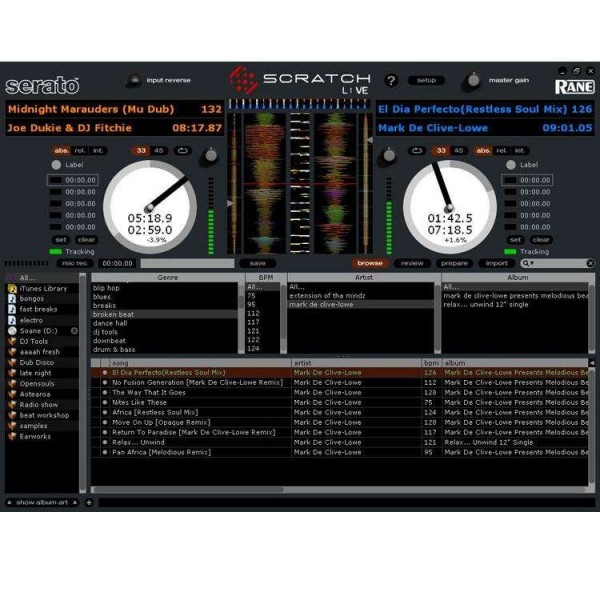
Task: Select 33 speed on right deck
Action: pos(441,151)
